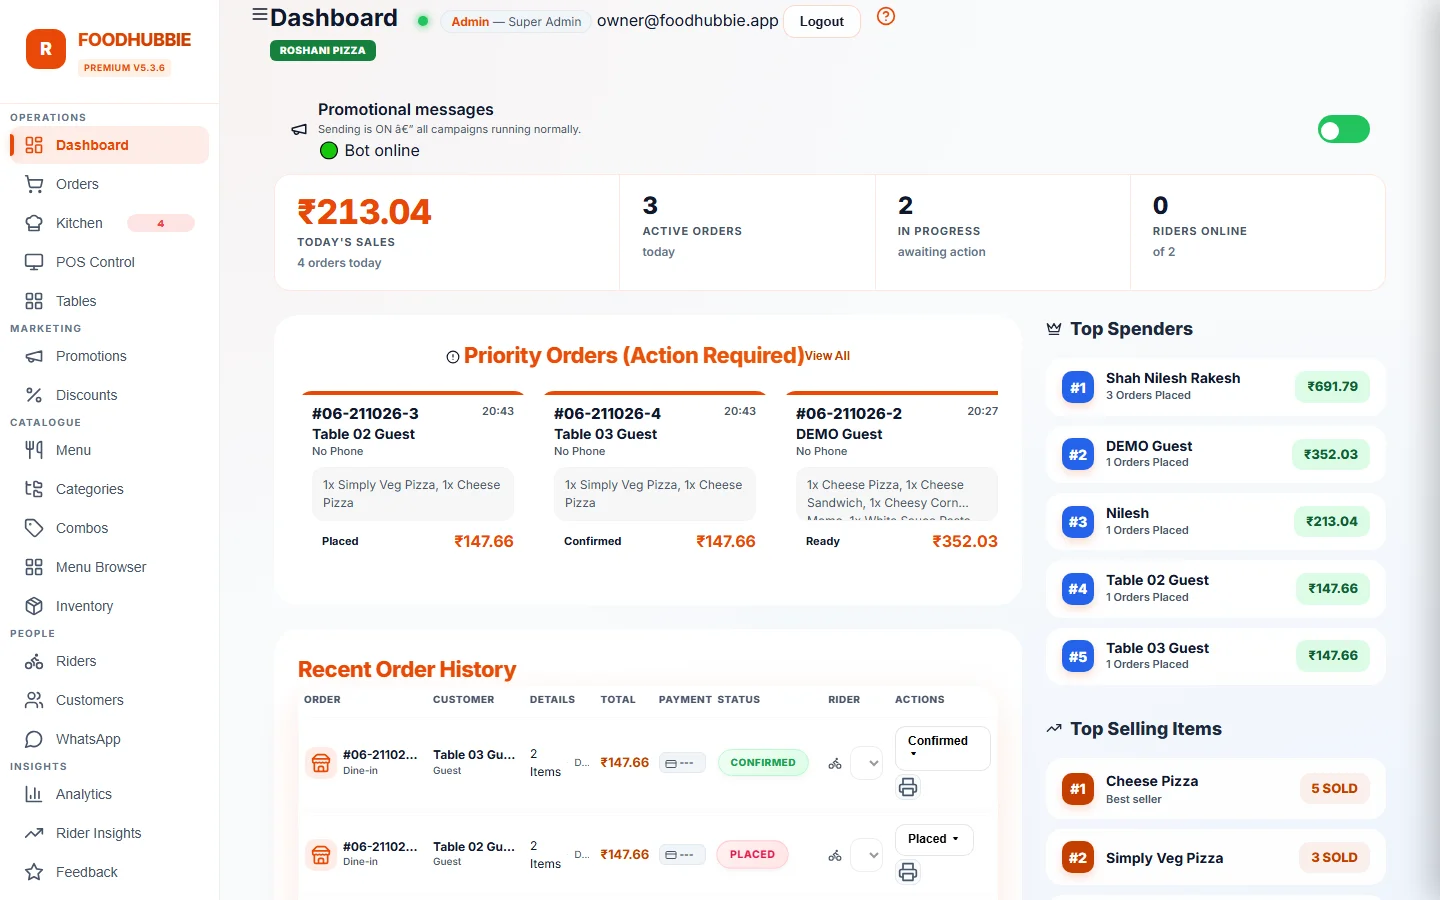1440x900 pixels.
Task: Click the crown icon beside Top Spenders
Action: click(x=1054, y=329)
